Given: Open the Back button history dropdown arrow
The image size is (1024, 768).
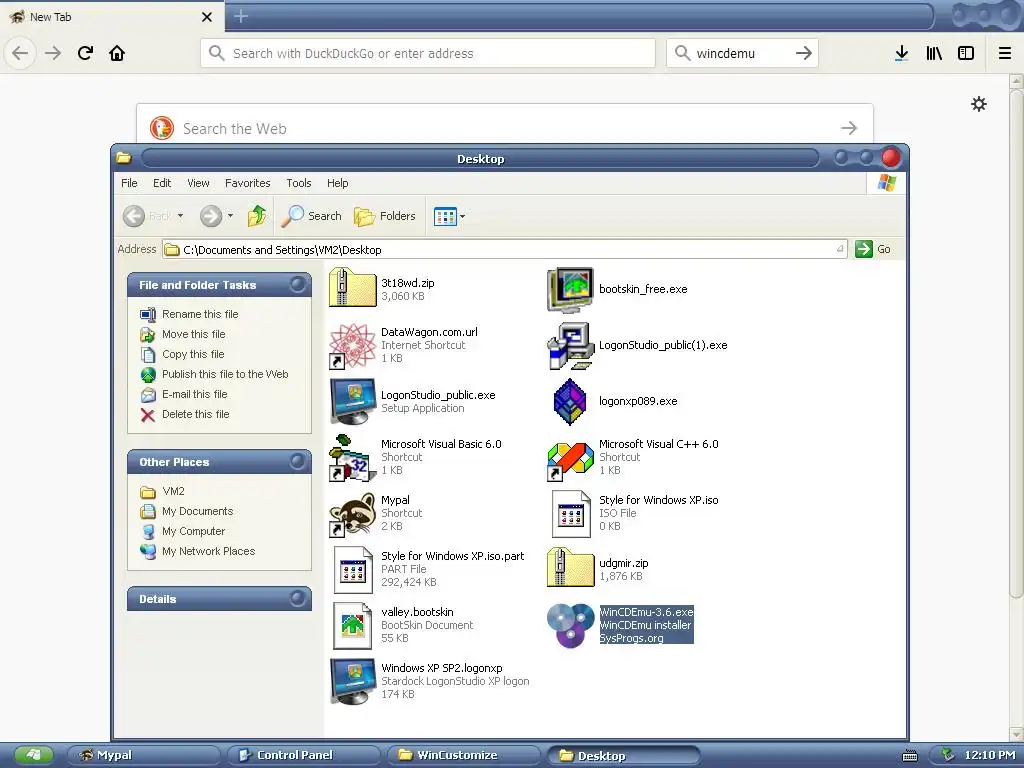Looking at the screenshot, I should pyautogui.click(x=180, y=216).
